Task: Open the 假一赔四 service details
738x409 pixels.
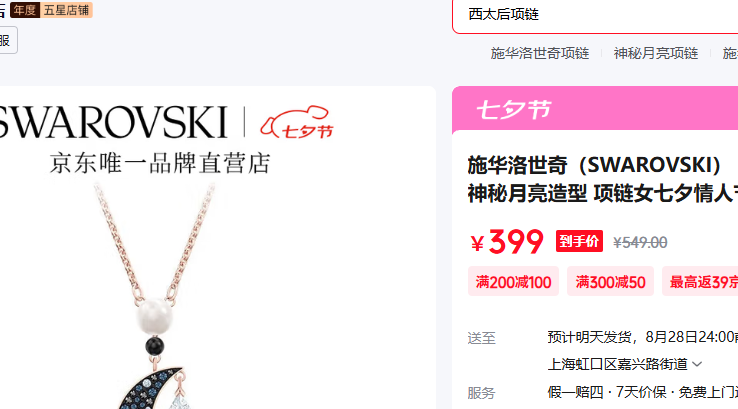Action: point(575,392)
